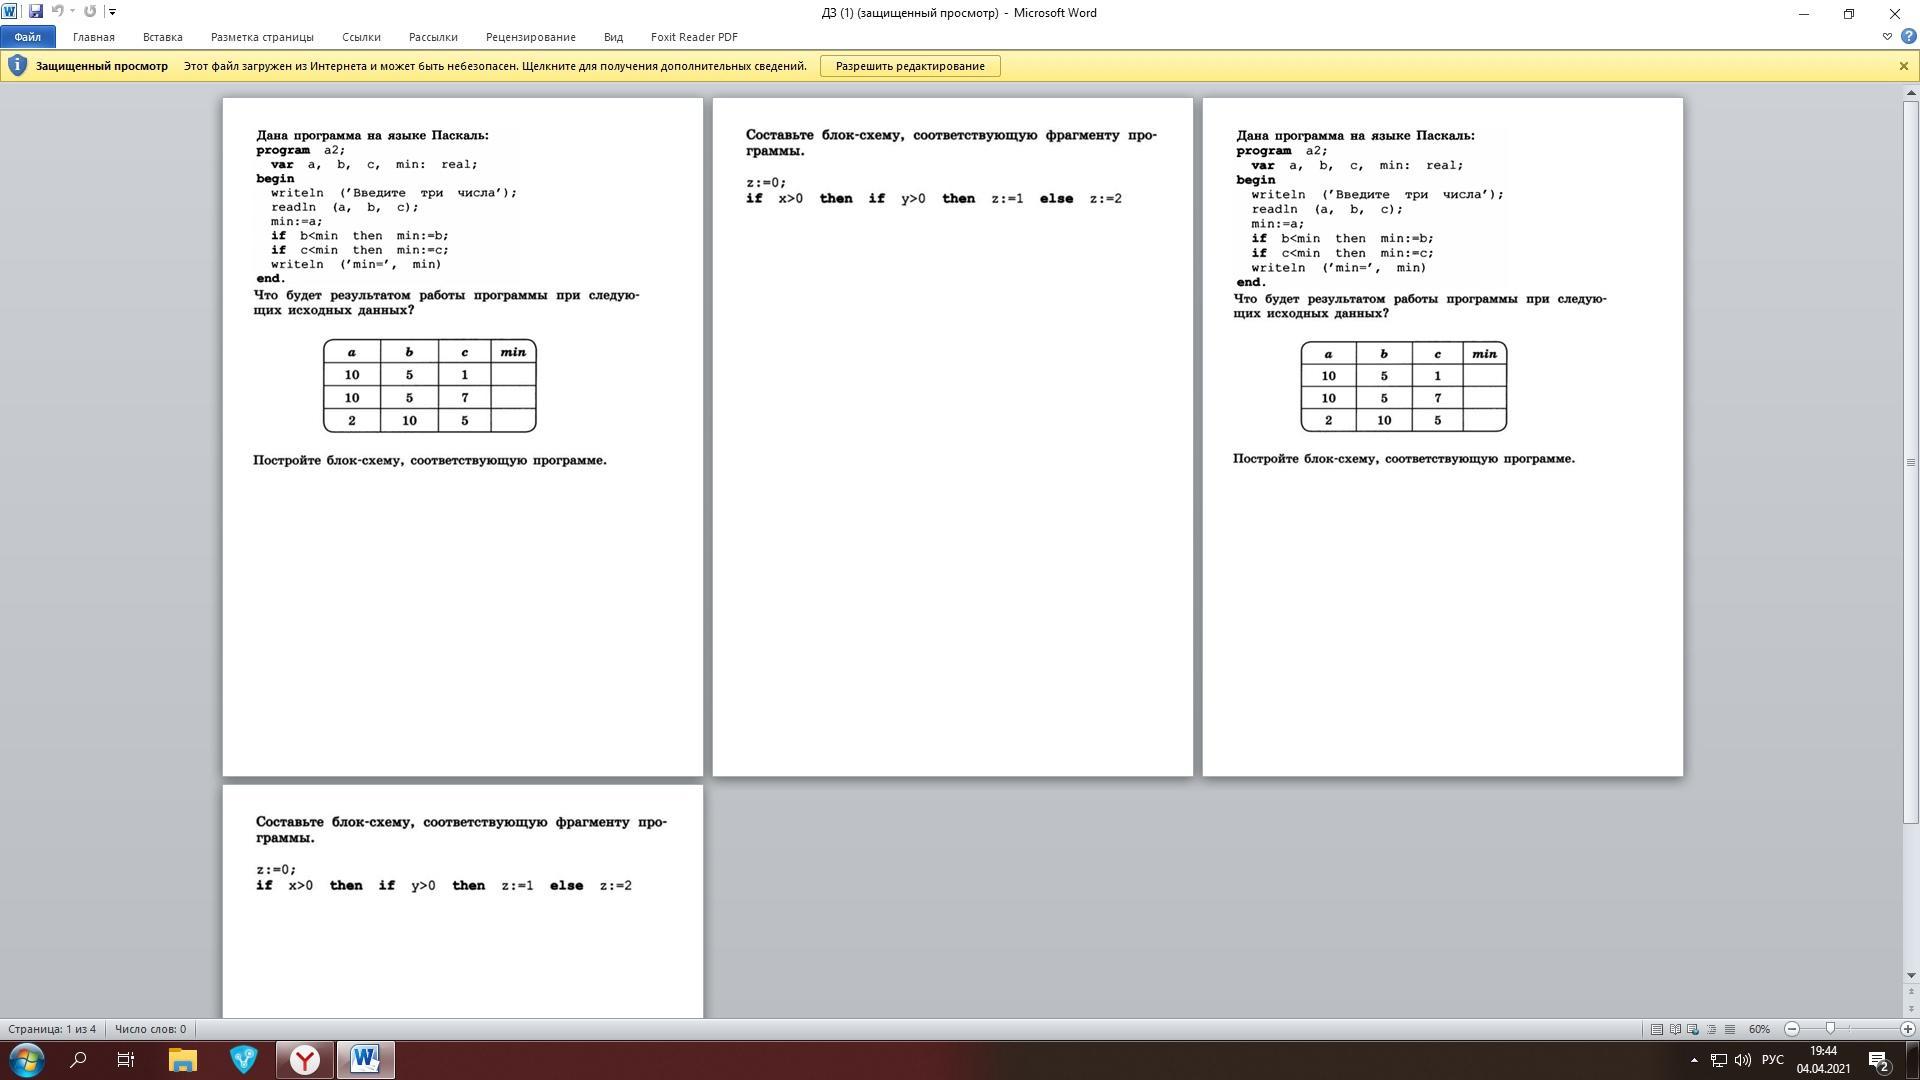Screen dimensions: 1920x1080
Task: Open Yandex Browser from taskbar
Action: (304, 1060)
